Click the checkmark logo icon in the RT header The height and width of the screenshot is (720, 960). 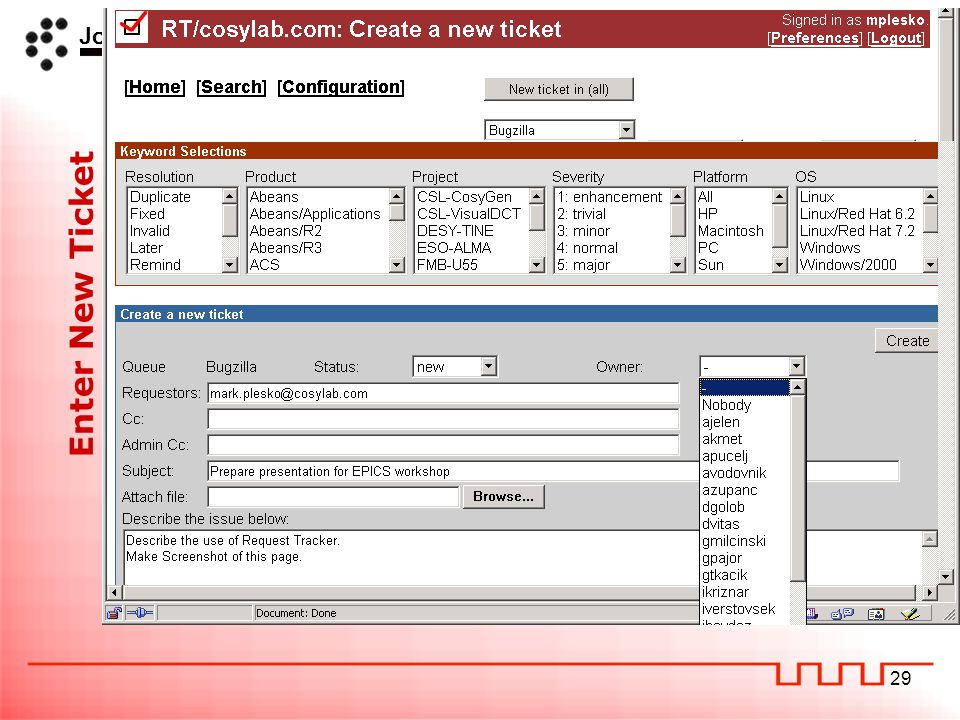coord(132,26)
